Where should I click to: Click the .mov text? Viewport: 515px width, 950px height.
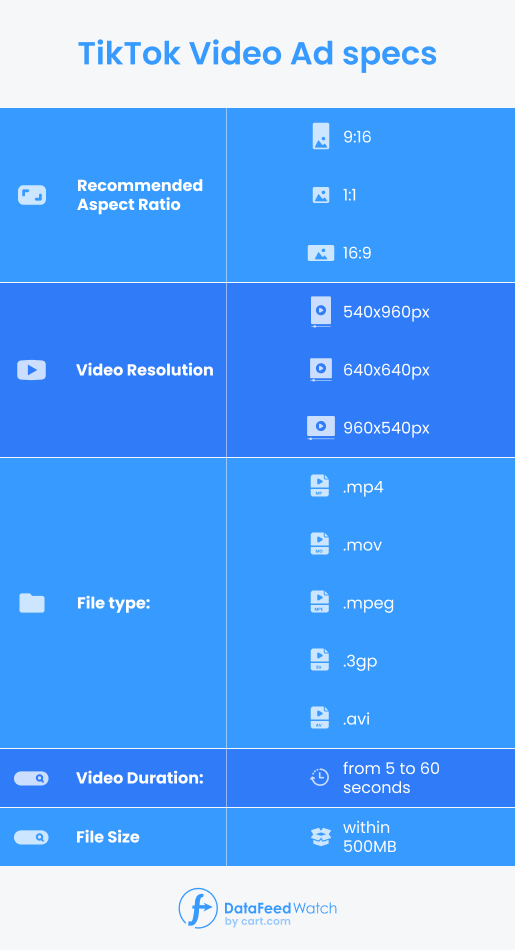click(362, 545)
